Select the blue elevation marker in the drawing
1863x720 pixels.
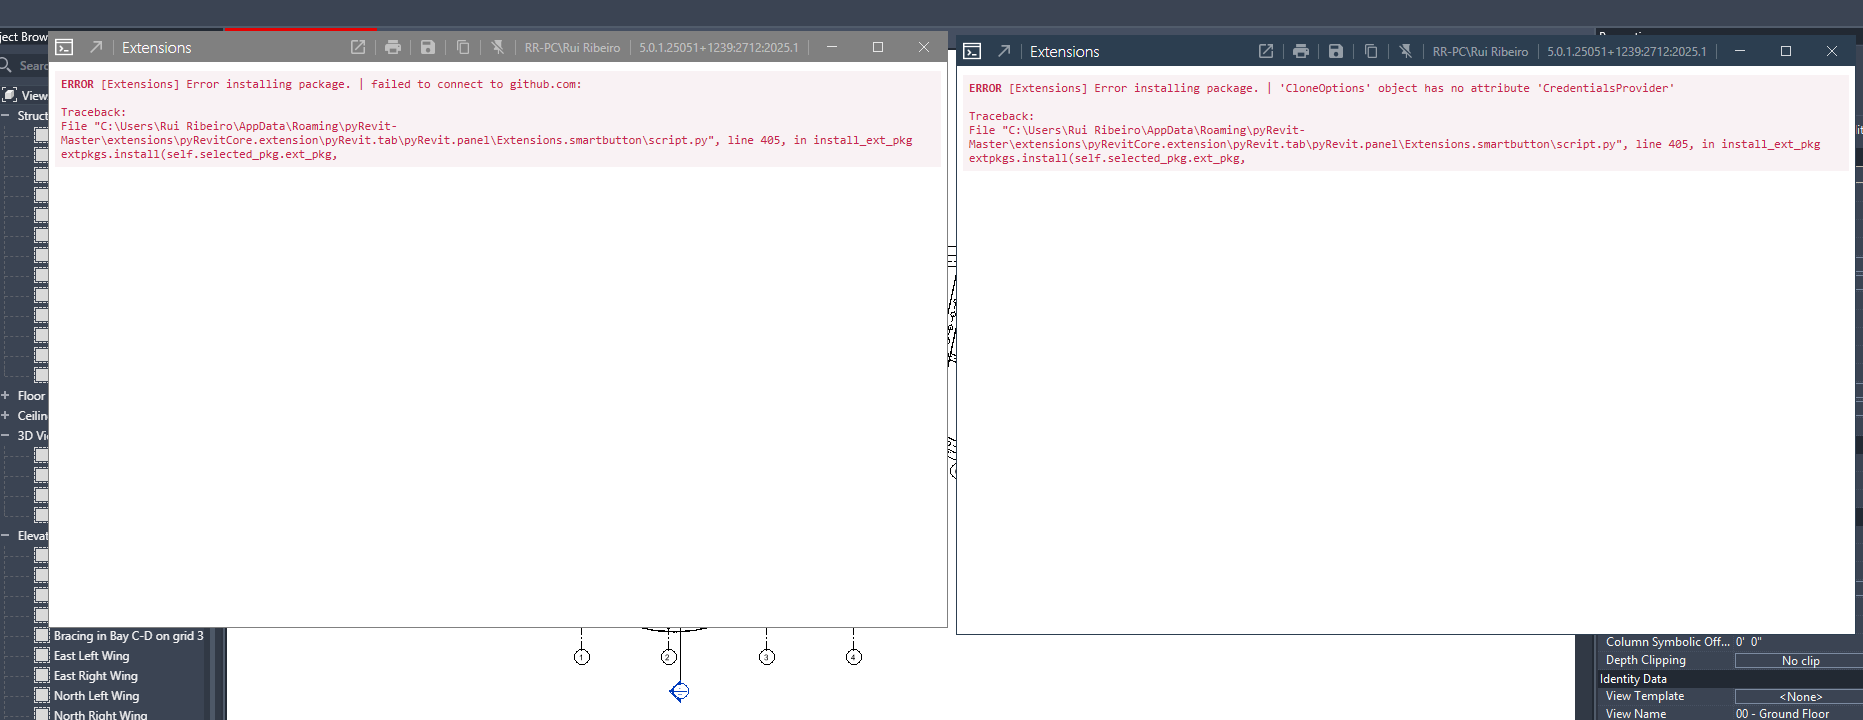(x=680, y=691)
